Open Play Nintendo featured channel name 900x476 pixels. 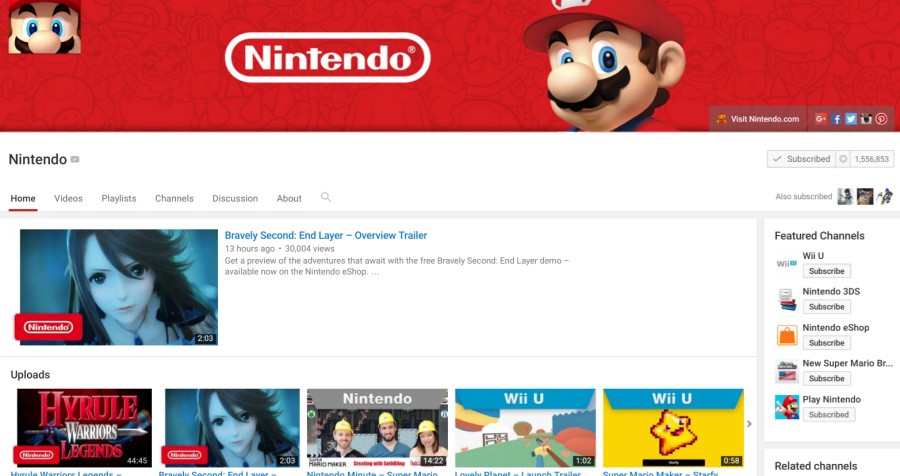(x=832, y=399)
